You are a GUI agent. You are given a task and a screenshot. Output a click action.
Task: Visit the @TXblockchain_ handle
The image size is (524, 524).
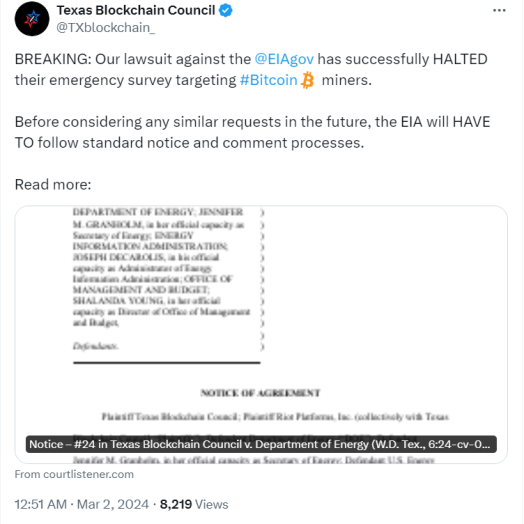point(106,28)
